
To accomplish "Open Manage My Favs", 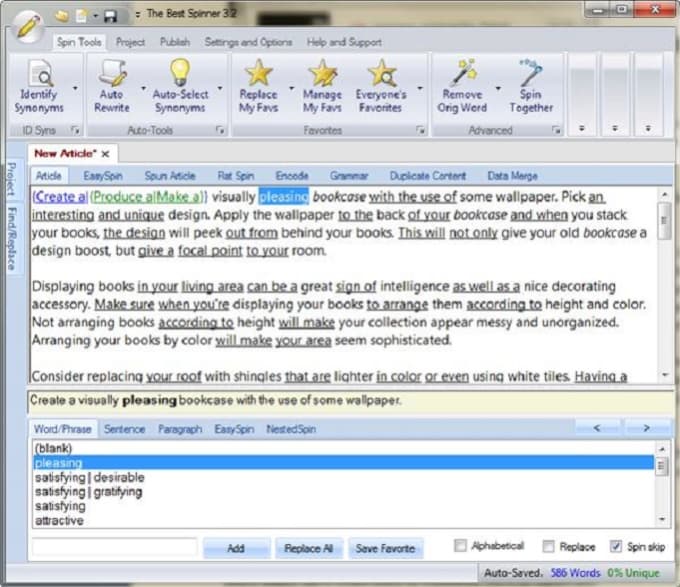I will click(x=322, y=86).
